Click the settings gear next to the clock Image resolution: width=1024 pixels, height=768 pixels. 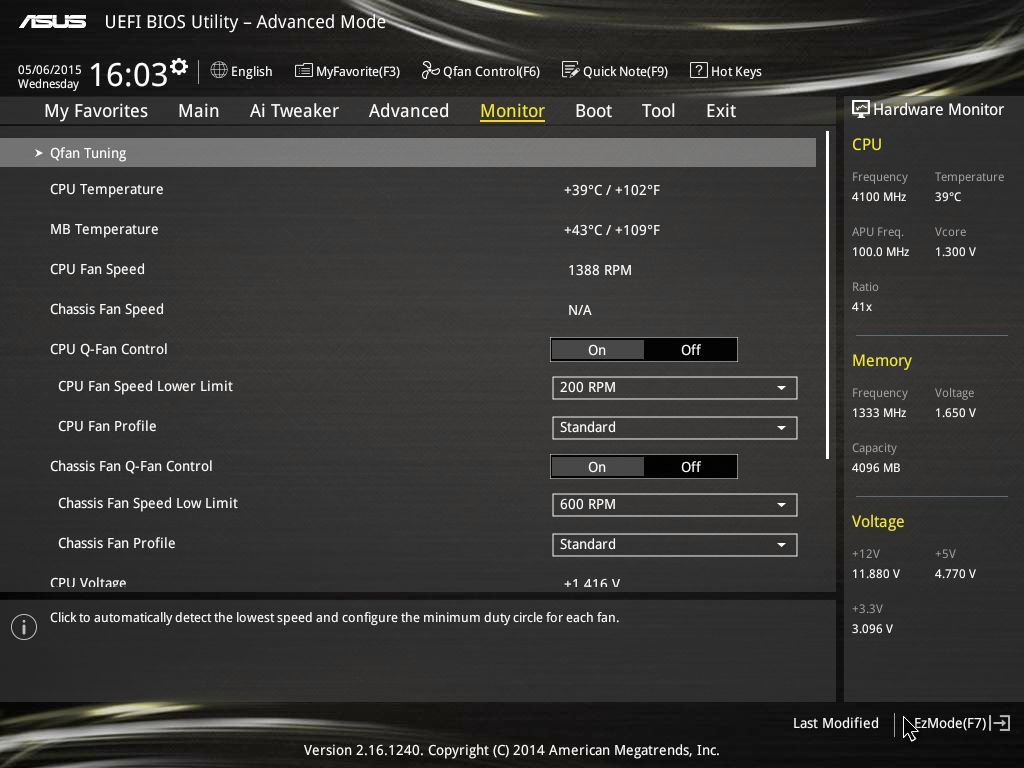(x=179, y=67)
